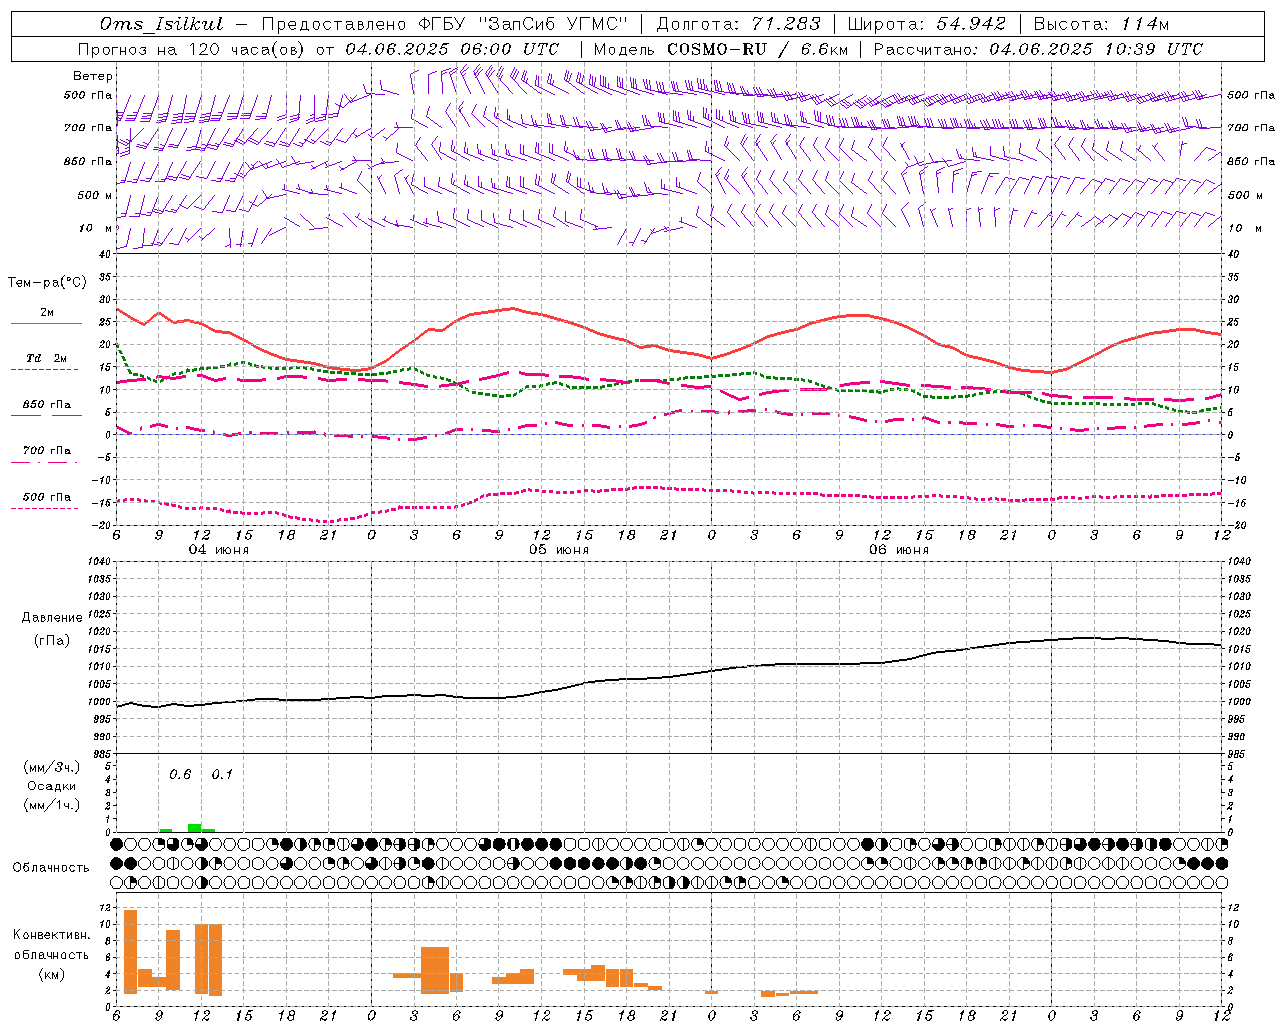Click the Конвективн. label of convective cloud panel

coord(52,935)
